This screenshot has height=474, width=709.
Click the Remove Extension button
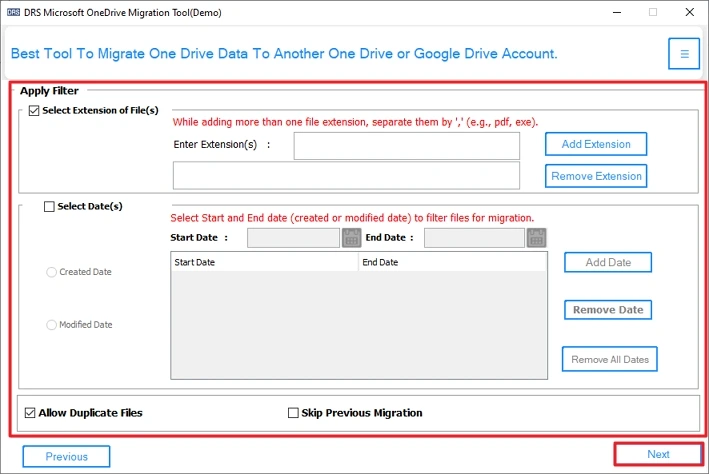click(596, 176)
